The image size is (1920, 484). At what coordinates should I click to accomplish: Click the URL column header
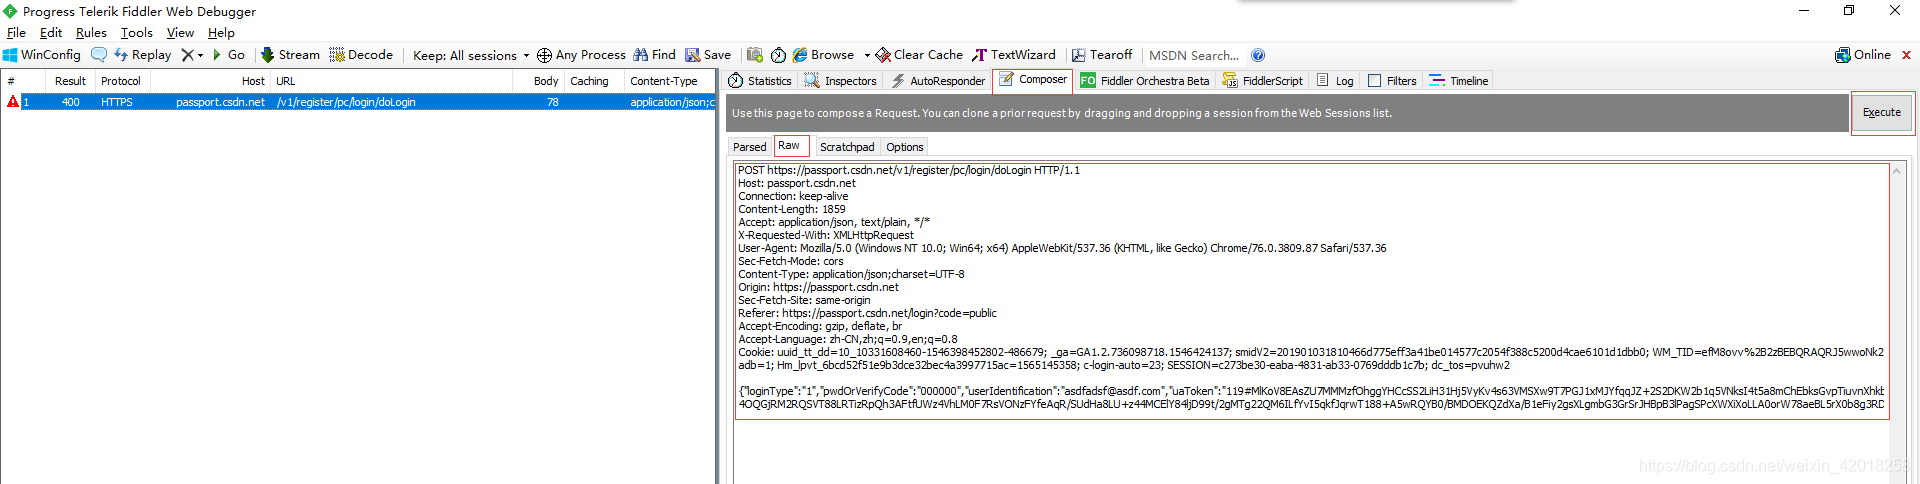tap(392, 81)
